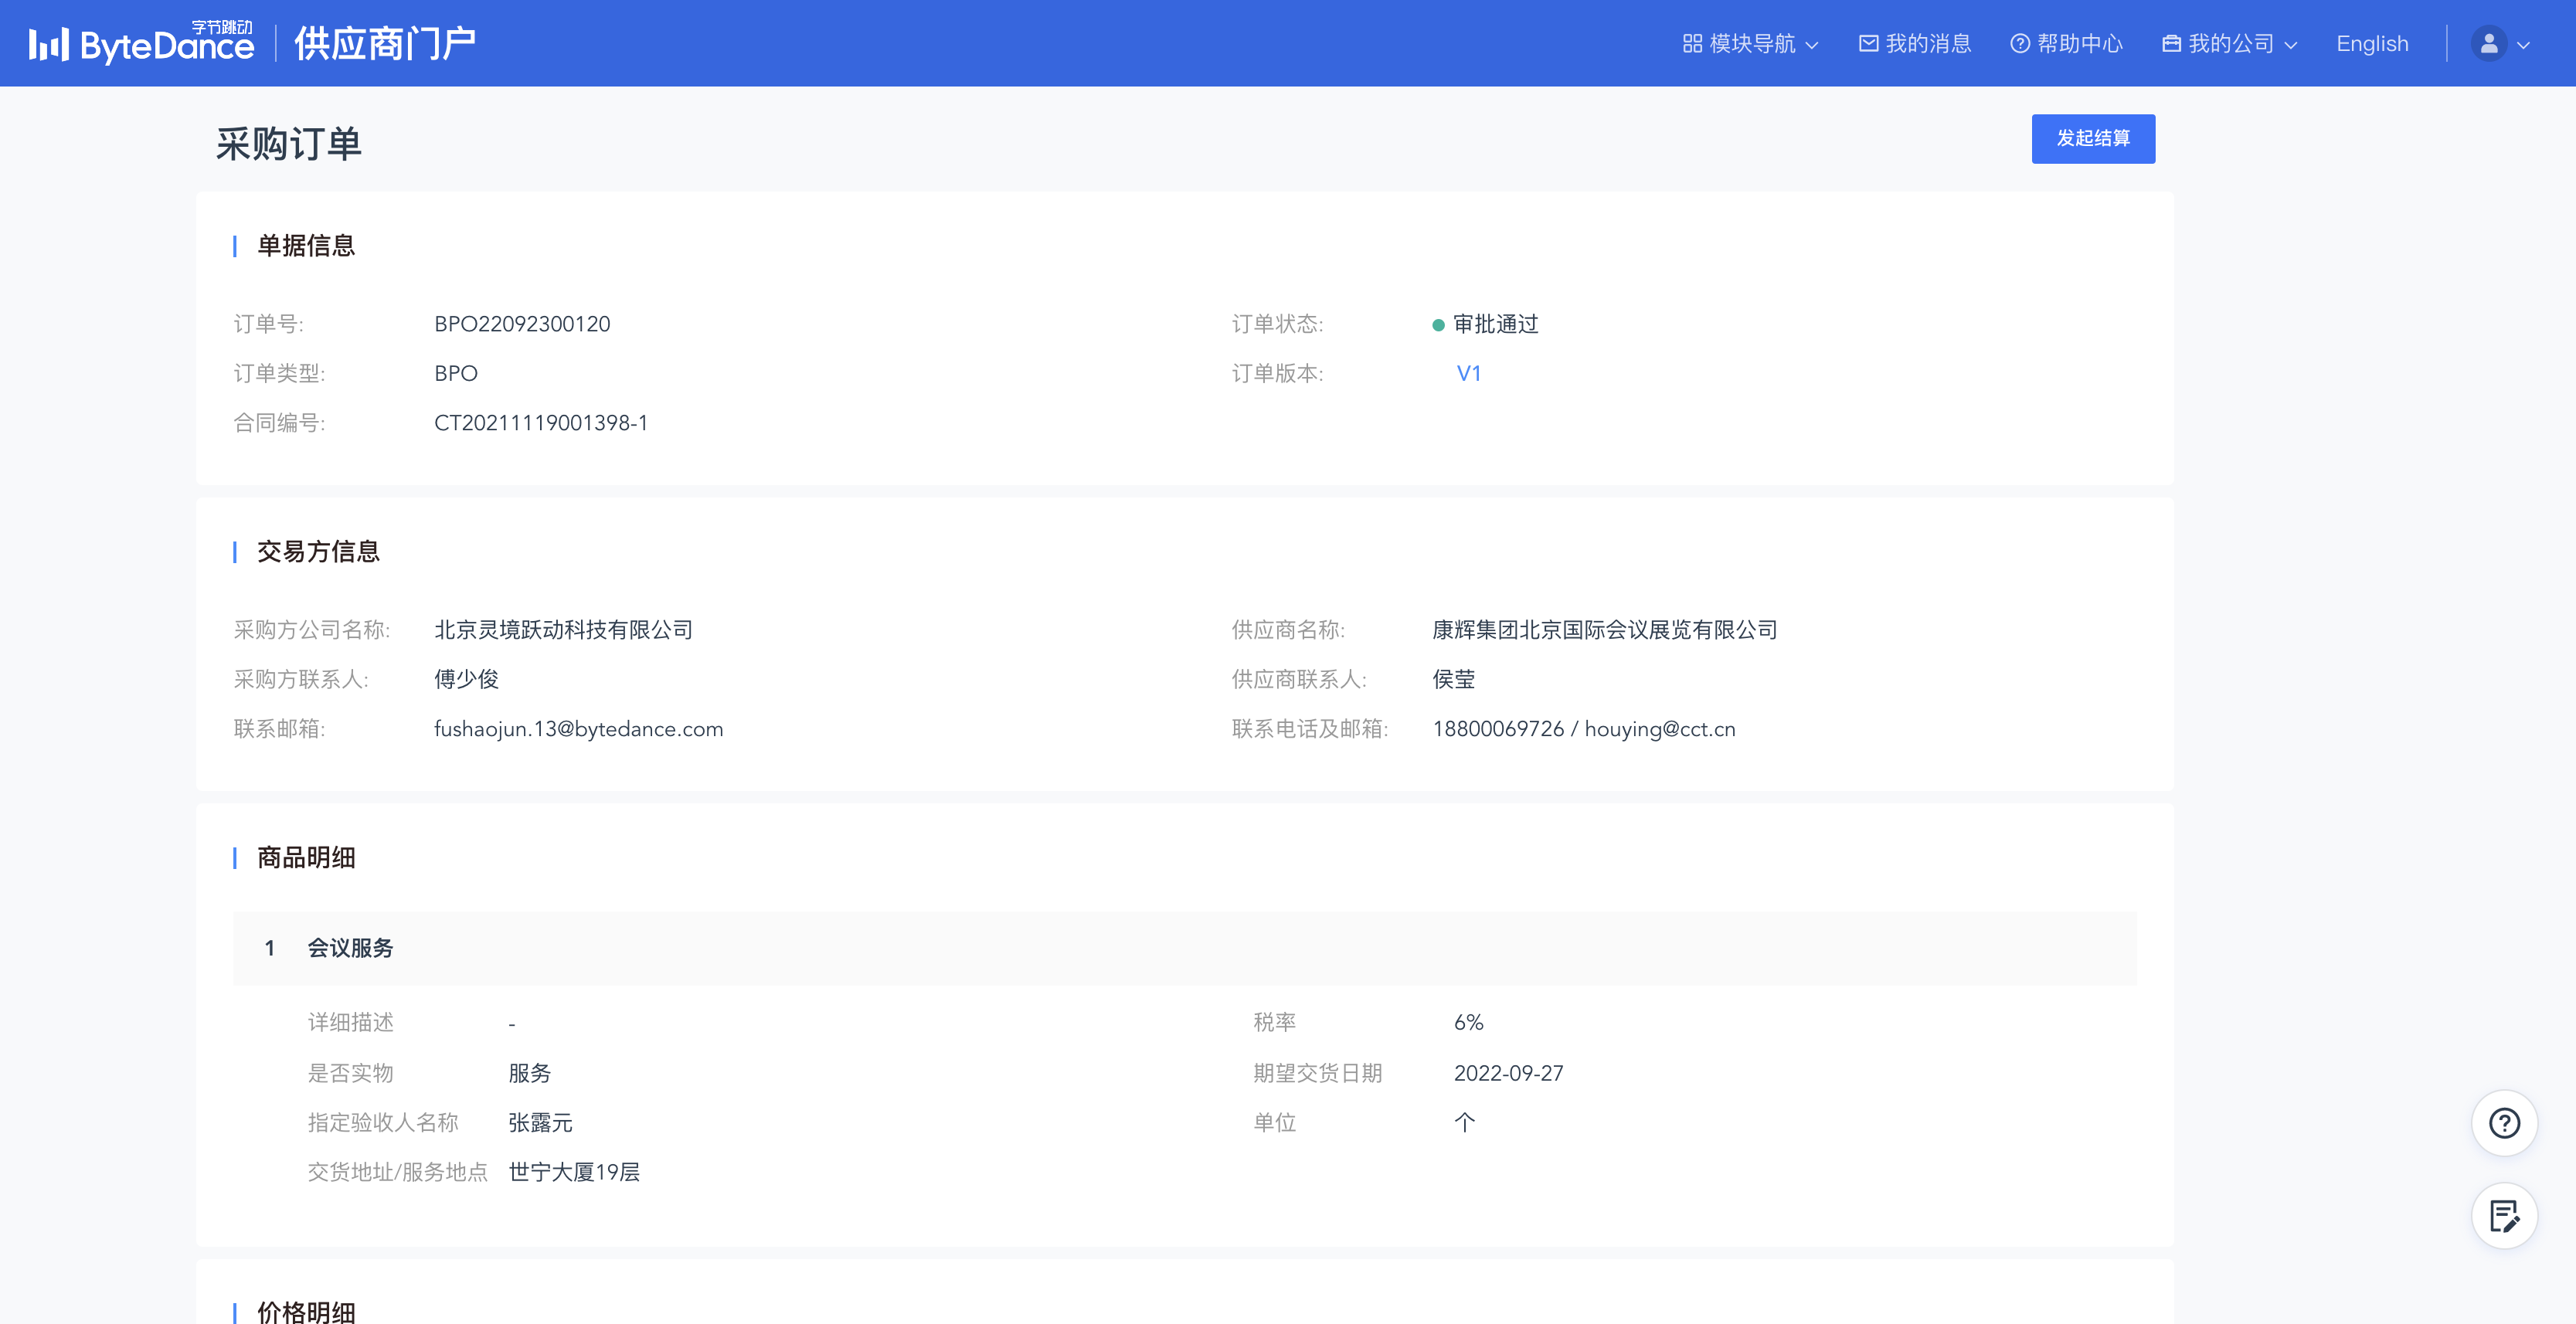Click the my company briefcase icon
This screenshot has width=2576, height=1324.
[x=2171, y=44]
